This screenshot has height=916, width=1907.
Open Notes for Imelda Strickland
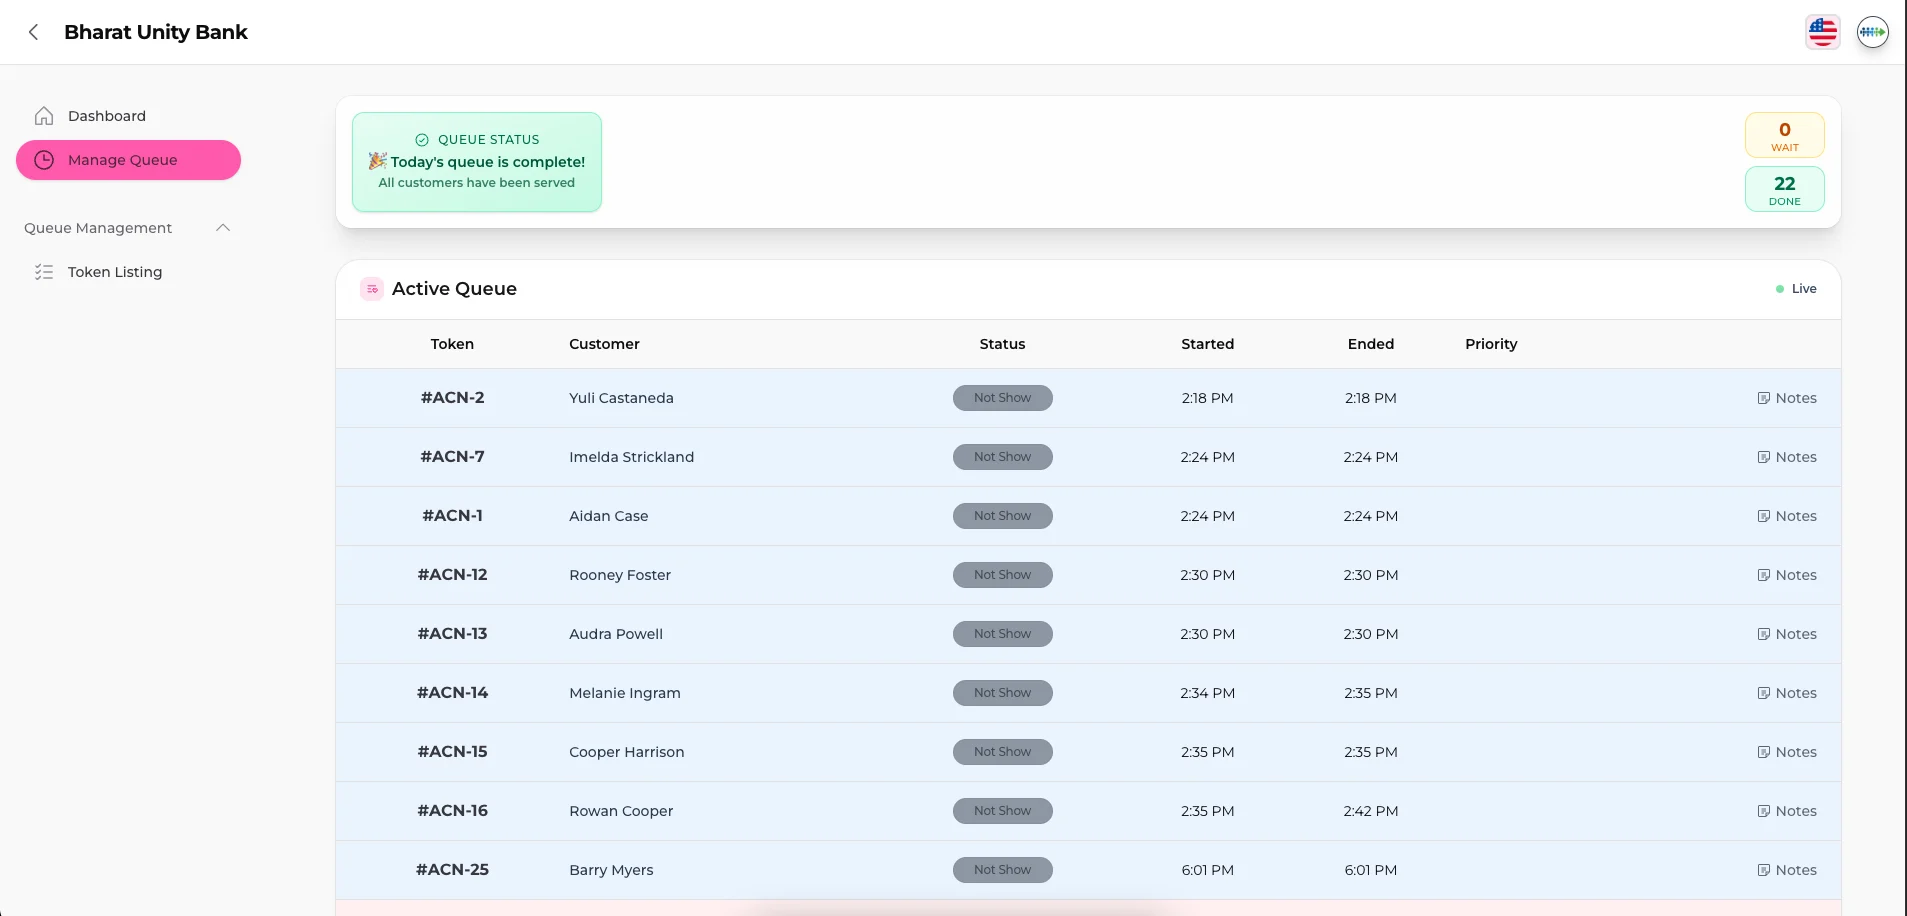point(1787,457)
